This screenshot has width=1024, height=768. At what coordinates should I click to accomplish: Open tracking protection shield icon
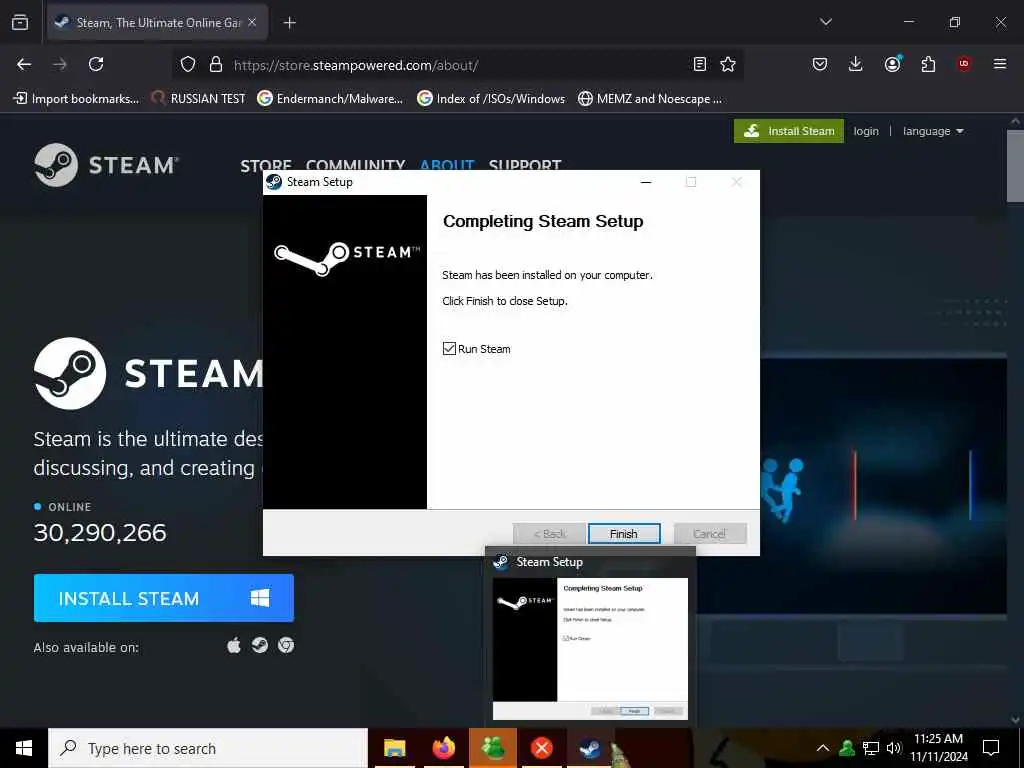tap(188, 64)
